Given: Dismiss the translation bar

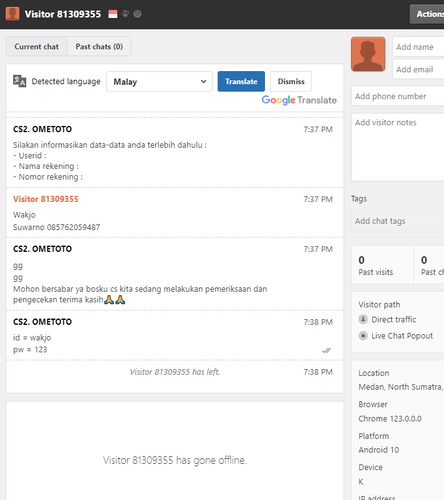Looking at the screenshot, I should click(x=291, y=81).
